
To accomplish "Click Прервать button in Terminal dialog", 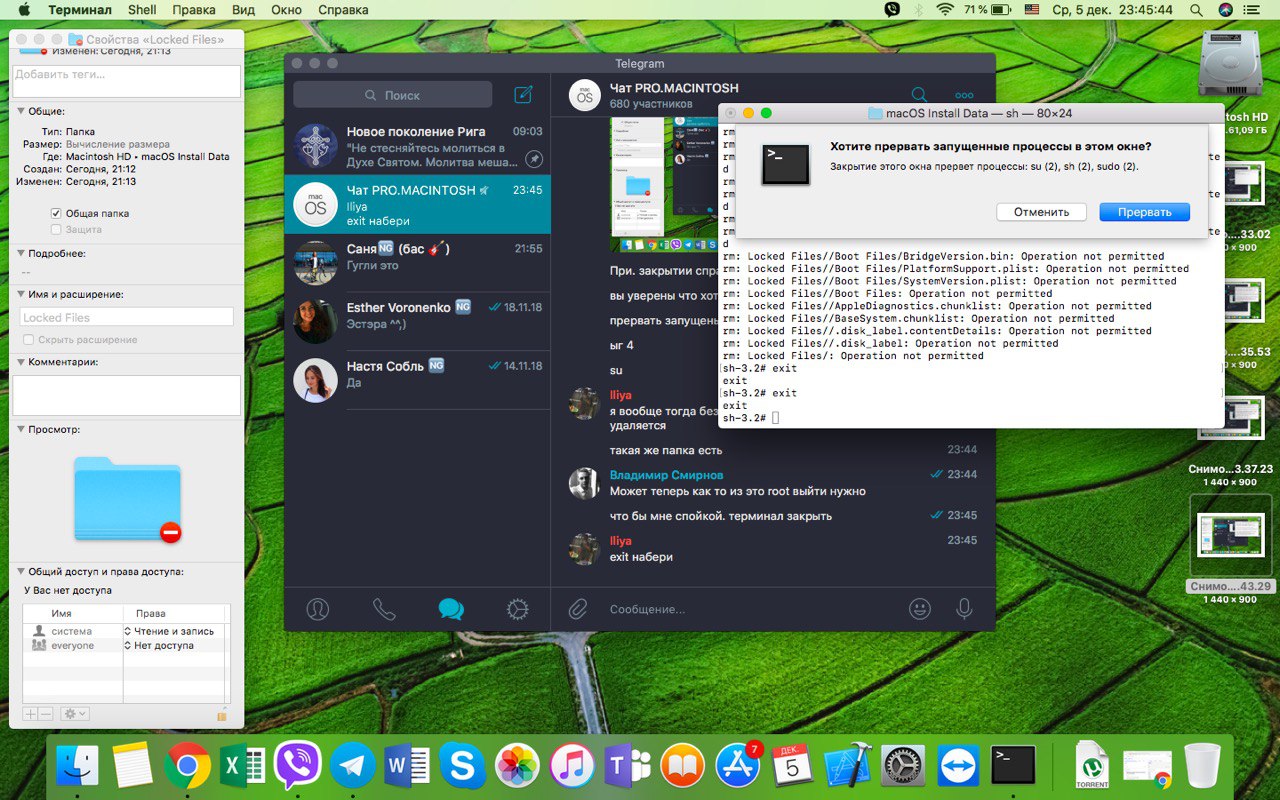I will 1144,212.
